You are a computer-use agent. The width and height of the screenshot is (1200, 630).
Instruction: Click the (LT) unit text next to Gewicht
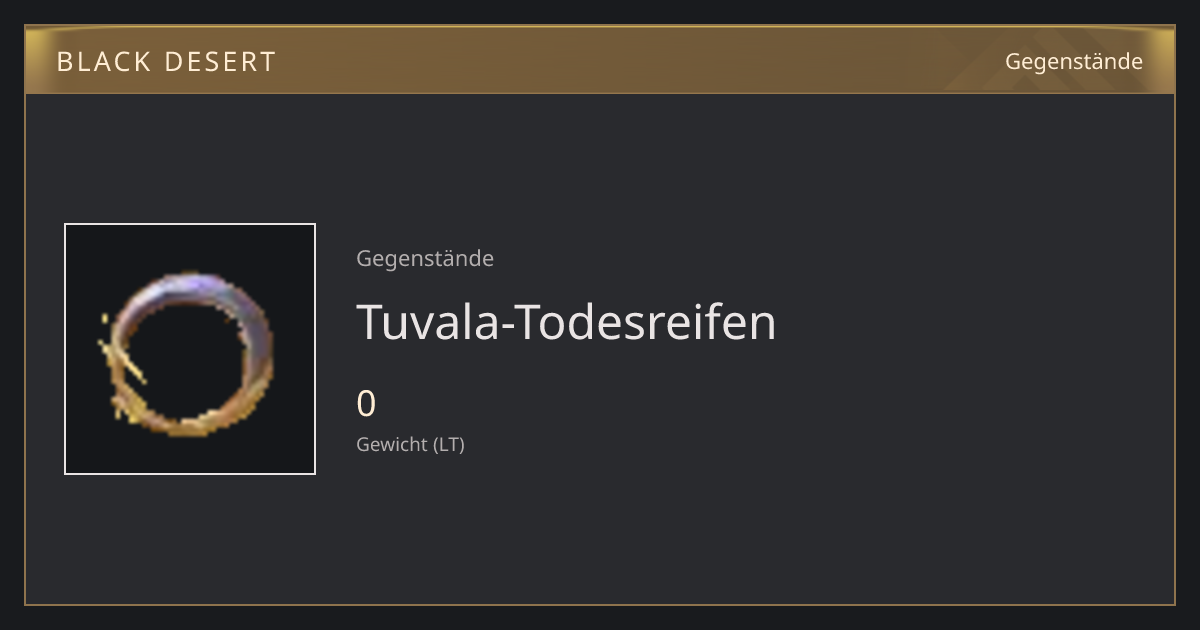click(x=449, y=445)
